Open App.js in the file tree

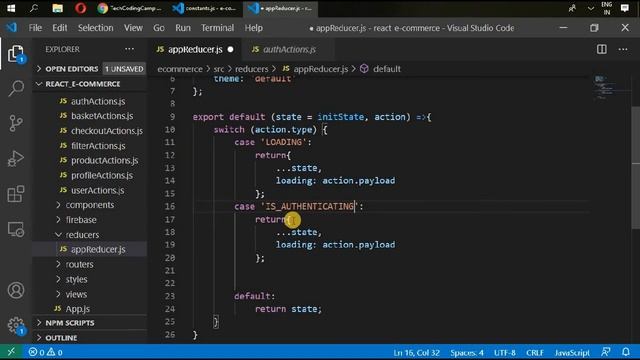click(x=78, y=309)
